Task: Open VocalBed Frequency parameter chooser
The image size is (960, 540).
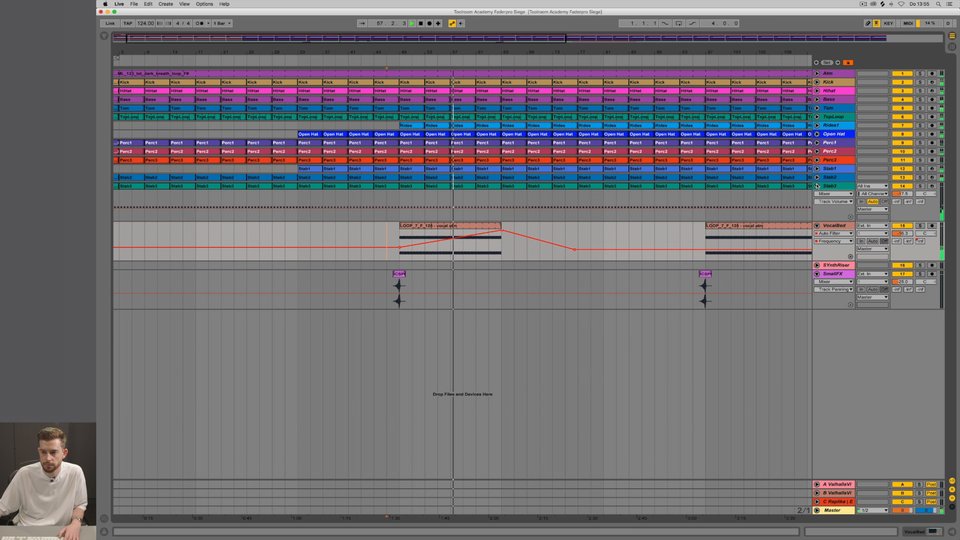Action: 834,241
